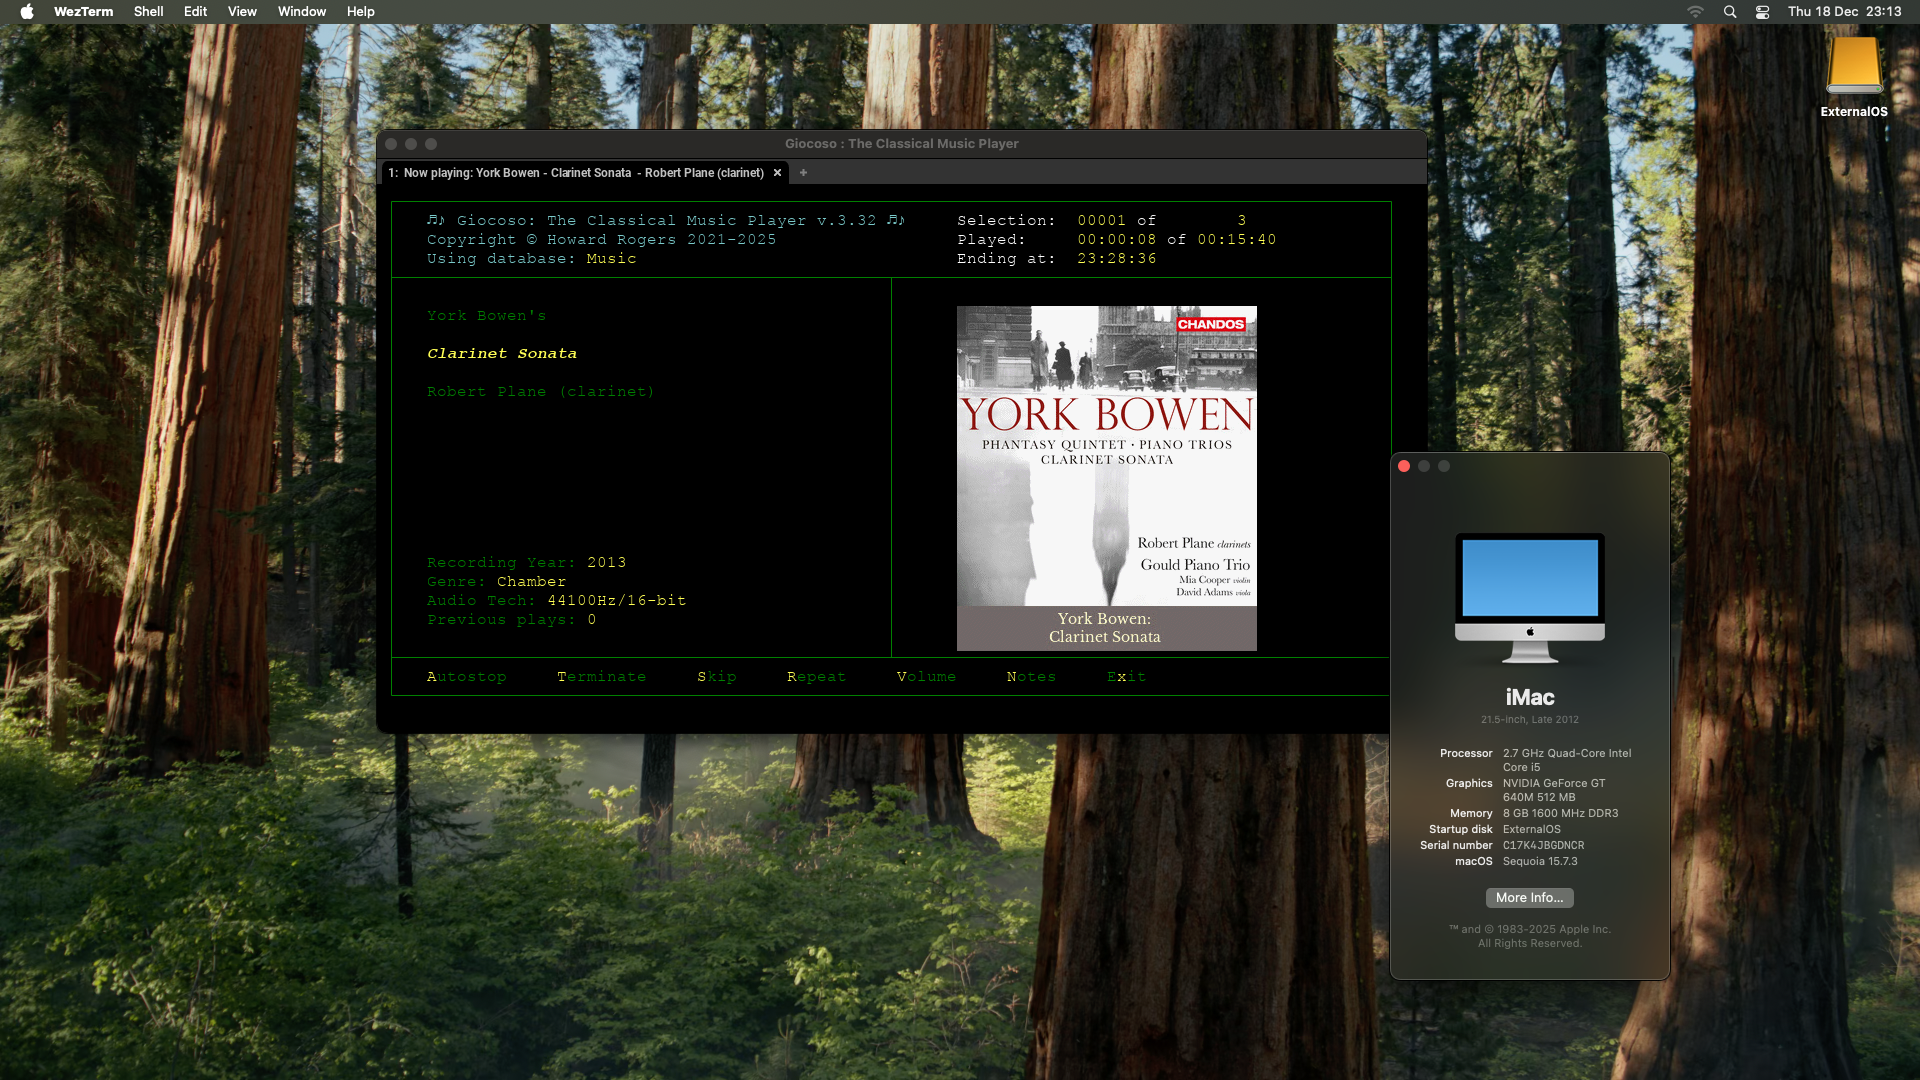Image resolution: width=1920 pixels, height=1080 pixels.
Task: Open Giocoso's Volume control
Action: tap(926, 676)
